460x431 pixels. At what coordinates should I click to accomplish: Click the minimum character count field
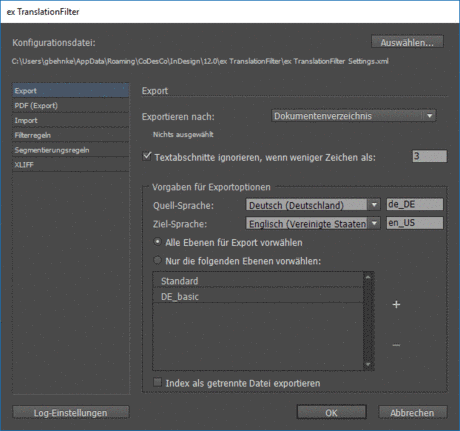pos(429,156)
